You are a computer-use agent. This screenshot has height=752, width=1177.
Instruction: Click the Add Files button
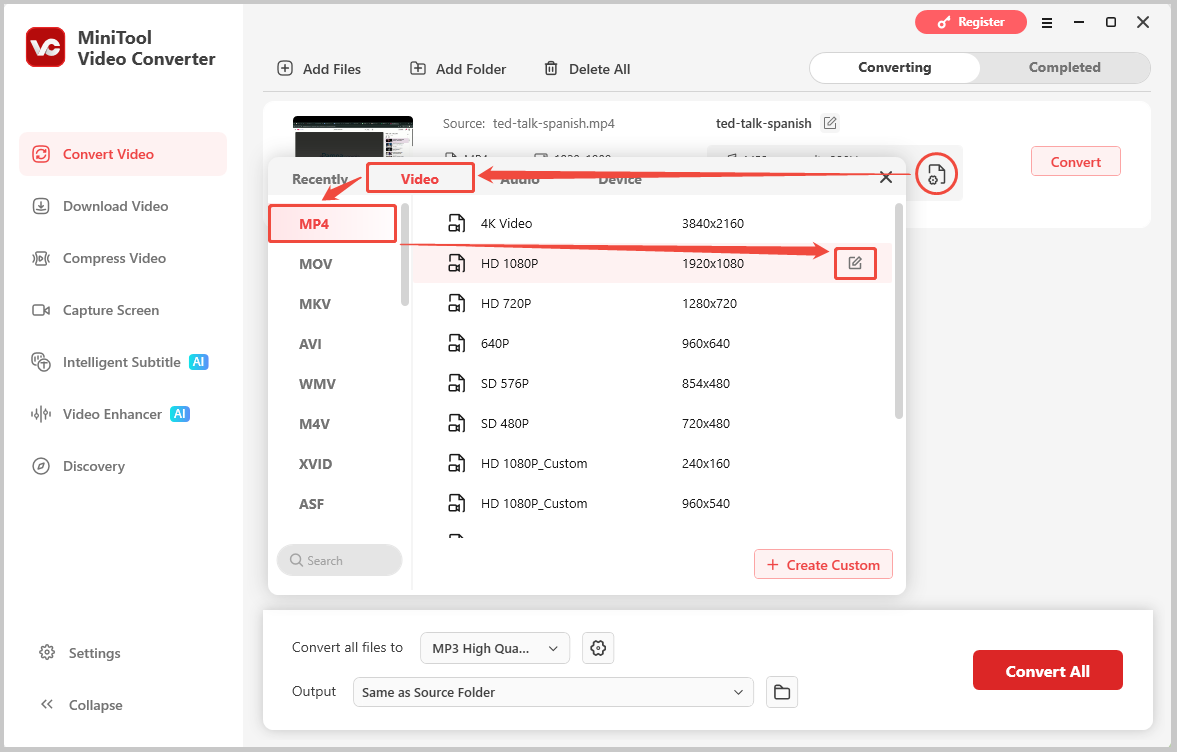(x=319, y=69)
